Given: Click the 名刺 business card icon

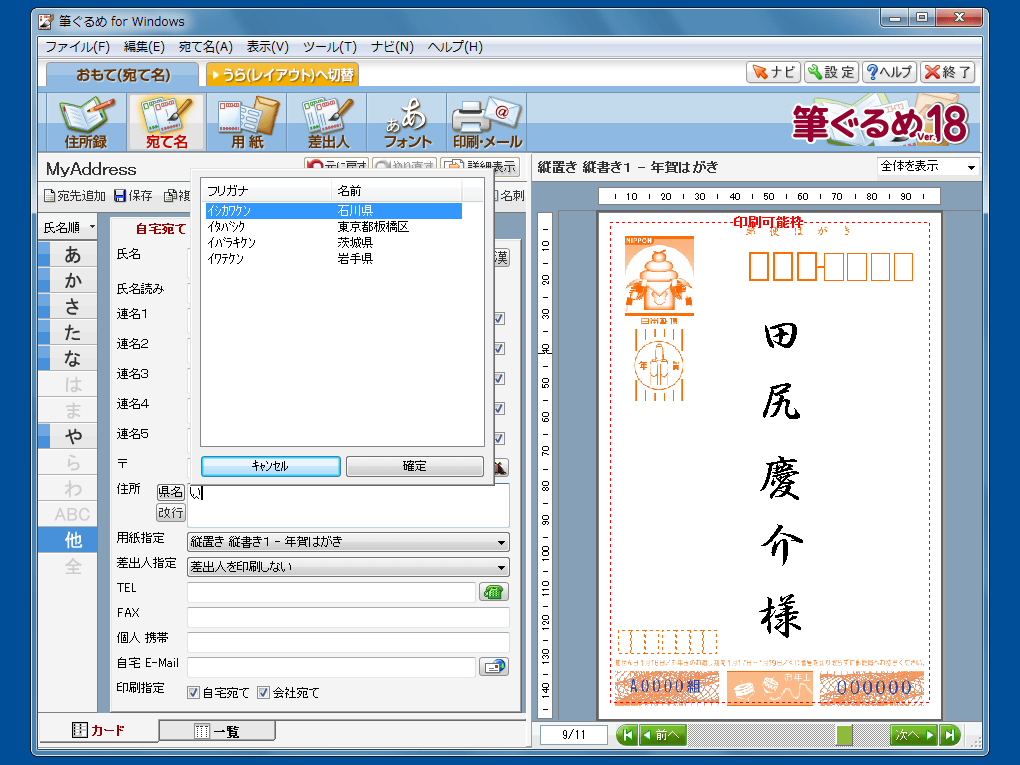Looking at the screenshot, I should [x=508, y=195].
